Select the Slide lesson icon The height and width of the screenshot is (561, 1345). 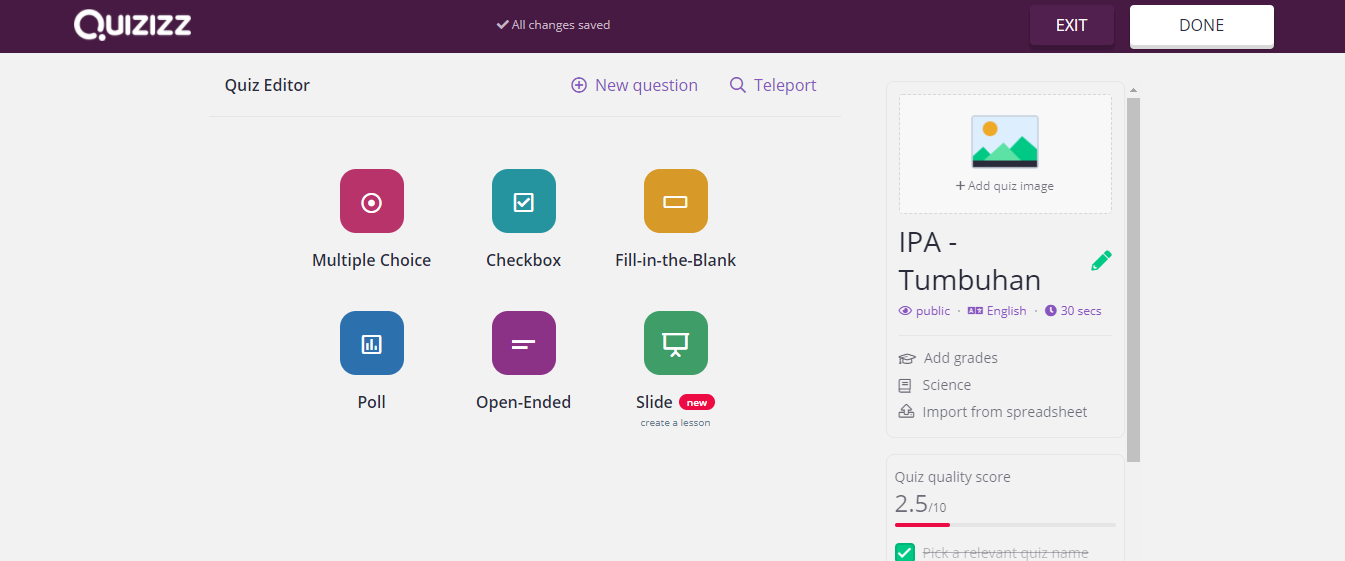675,343
